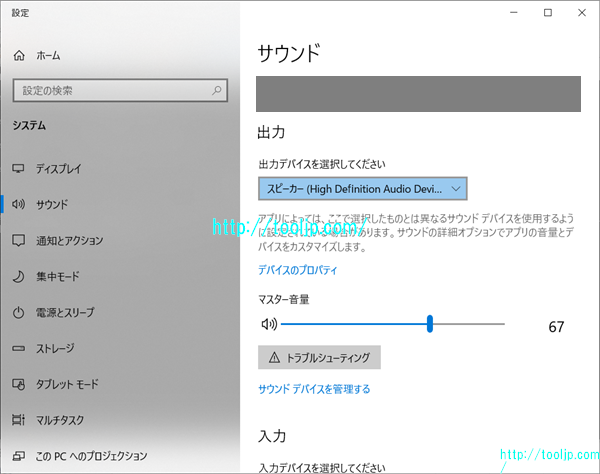Click the マスター音量 label
This screenshot has height=474, width=600.
[x=284, y=299]
